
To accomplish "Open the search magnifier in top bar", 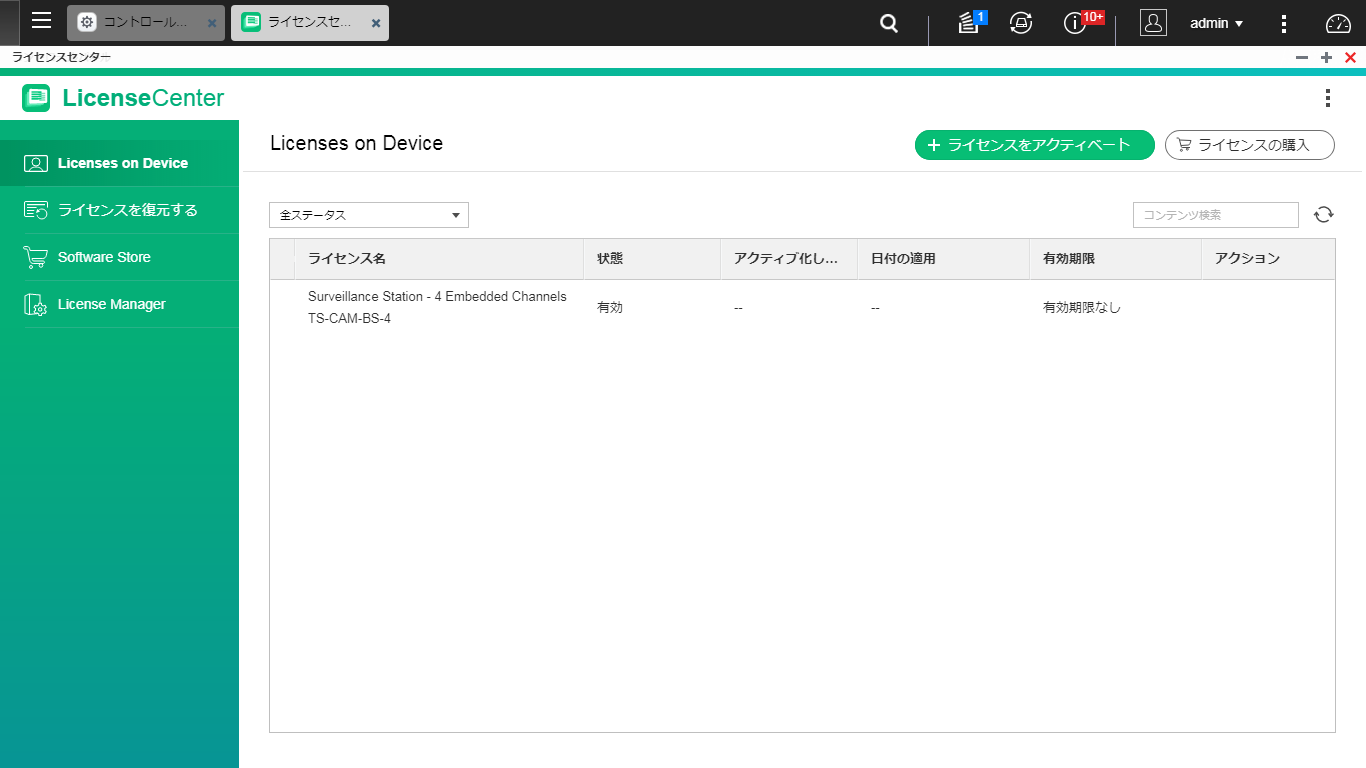I will [889, 23].
